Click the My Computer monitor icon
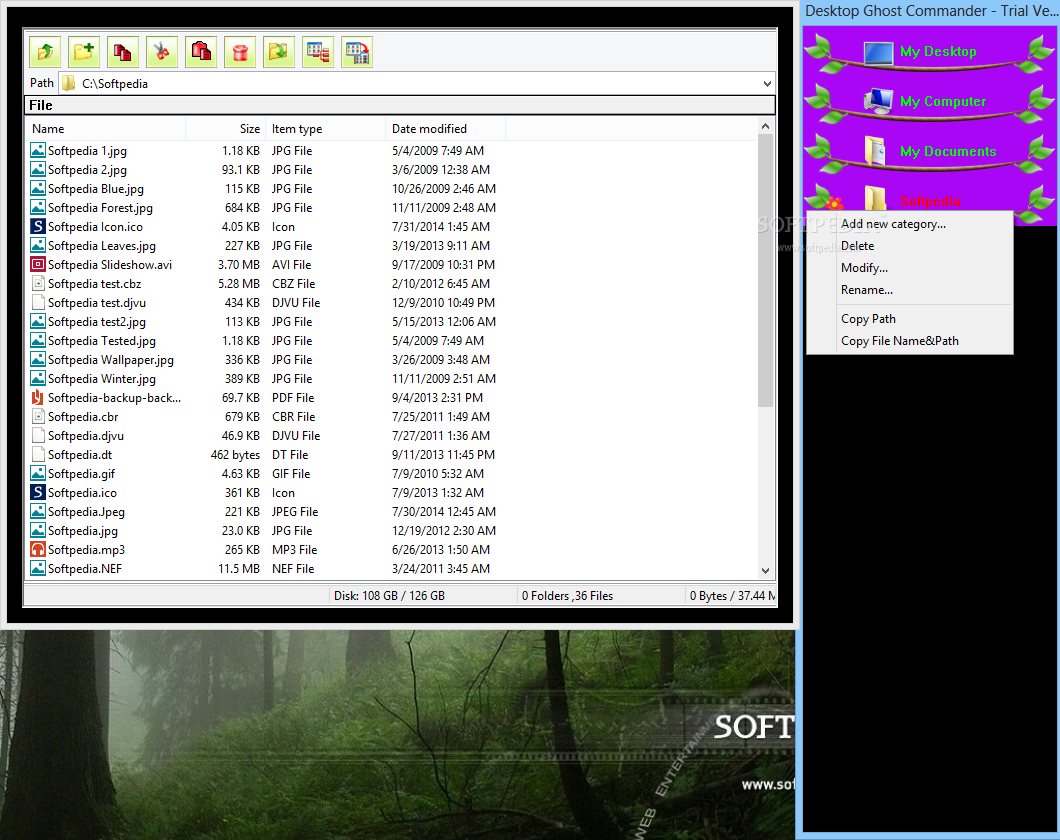Image resolution: width=1060 pixels, height=840 pixels. click(878, 101)
